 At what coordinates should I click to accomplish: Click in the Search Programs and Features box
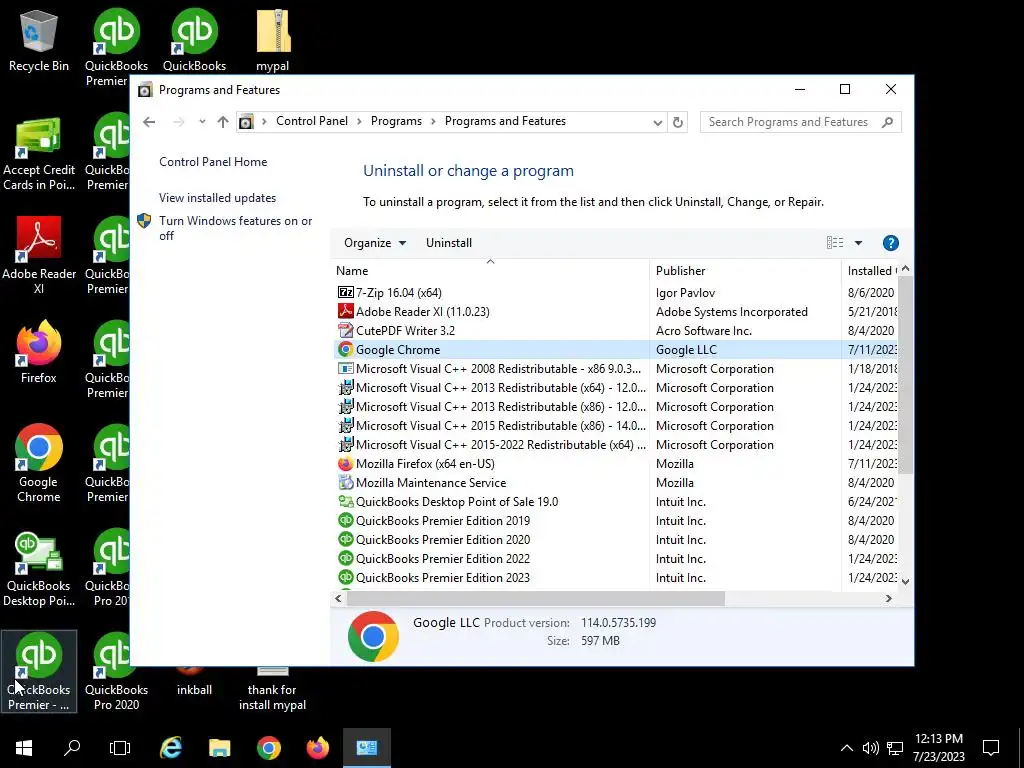788,122
